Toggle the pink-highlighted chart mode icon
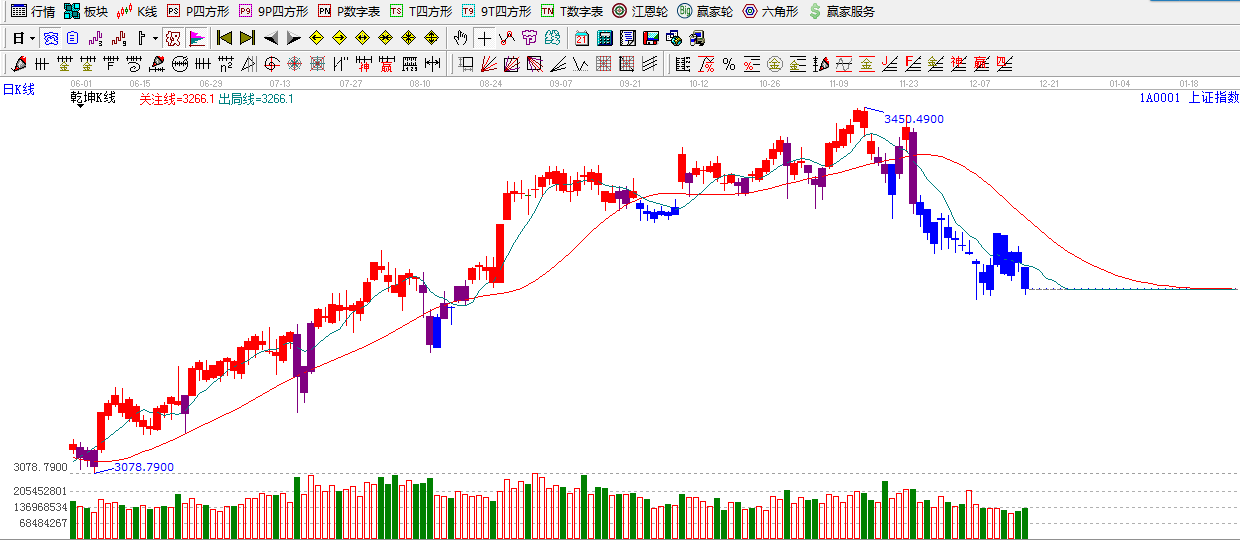 click(x=173, y=38)
